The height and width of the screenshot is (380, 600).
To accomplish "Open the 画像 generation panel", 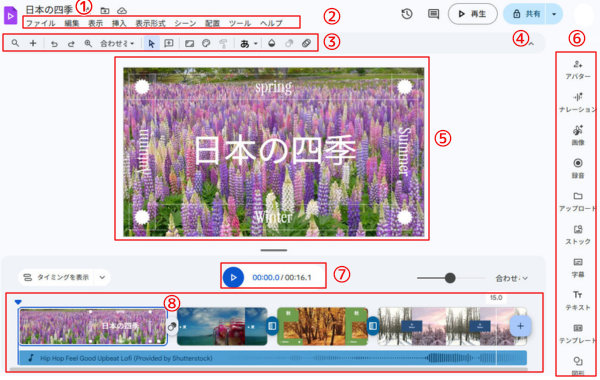I will pos(578,135).
